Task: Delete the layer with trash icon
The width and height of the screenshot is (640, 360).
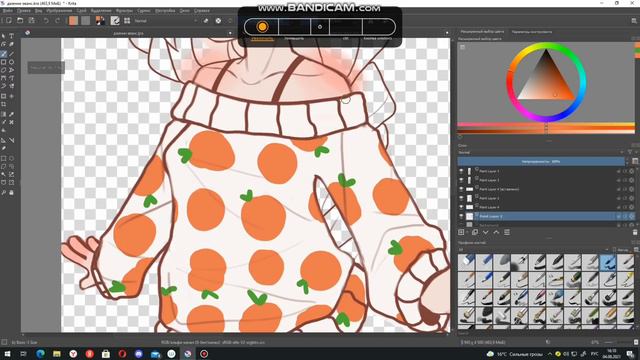Action: (635, 232)
